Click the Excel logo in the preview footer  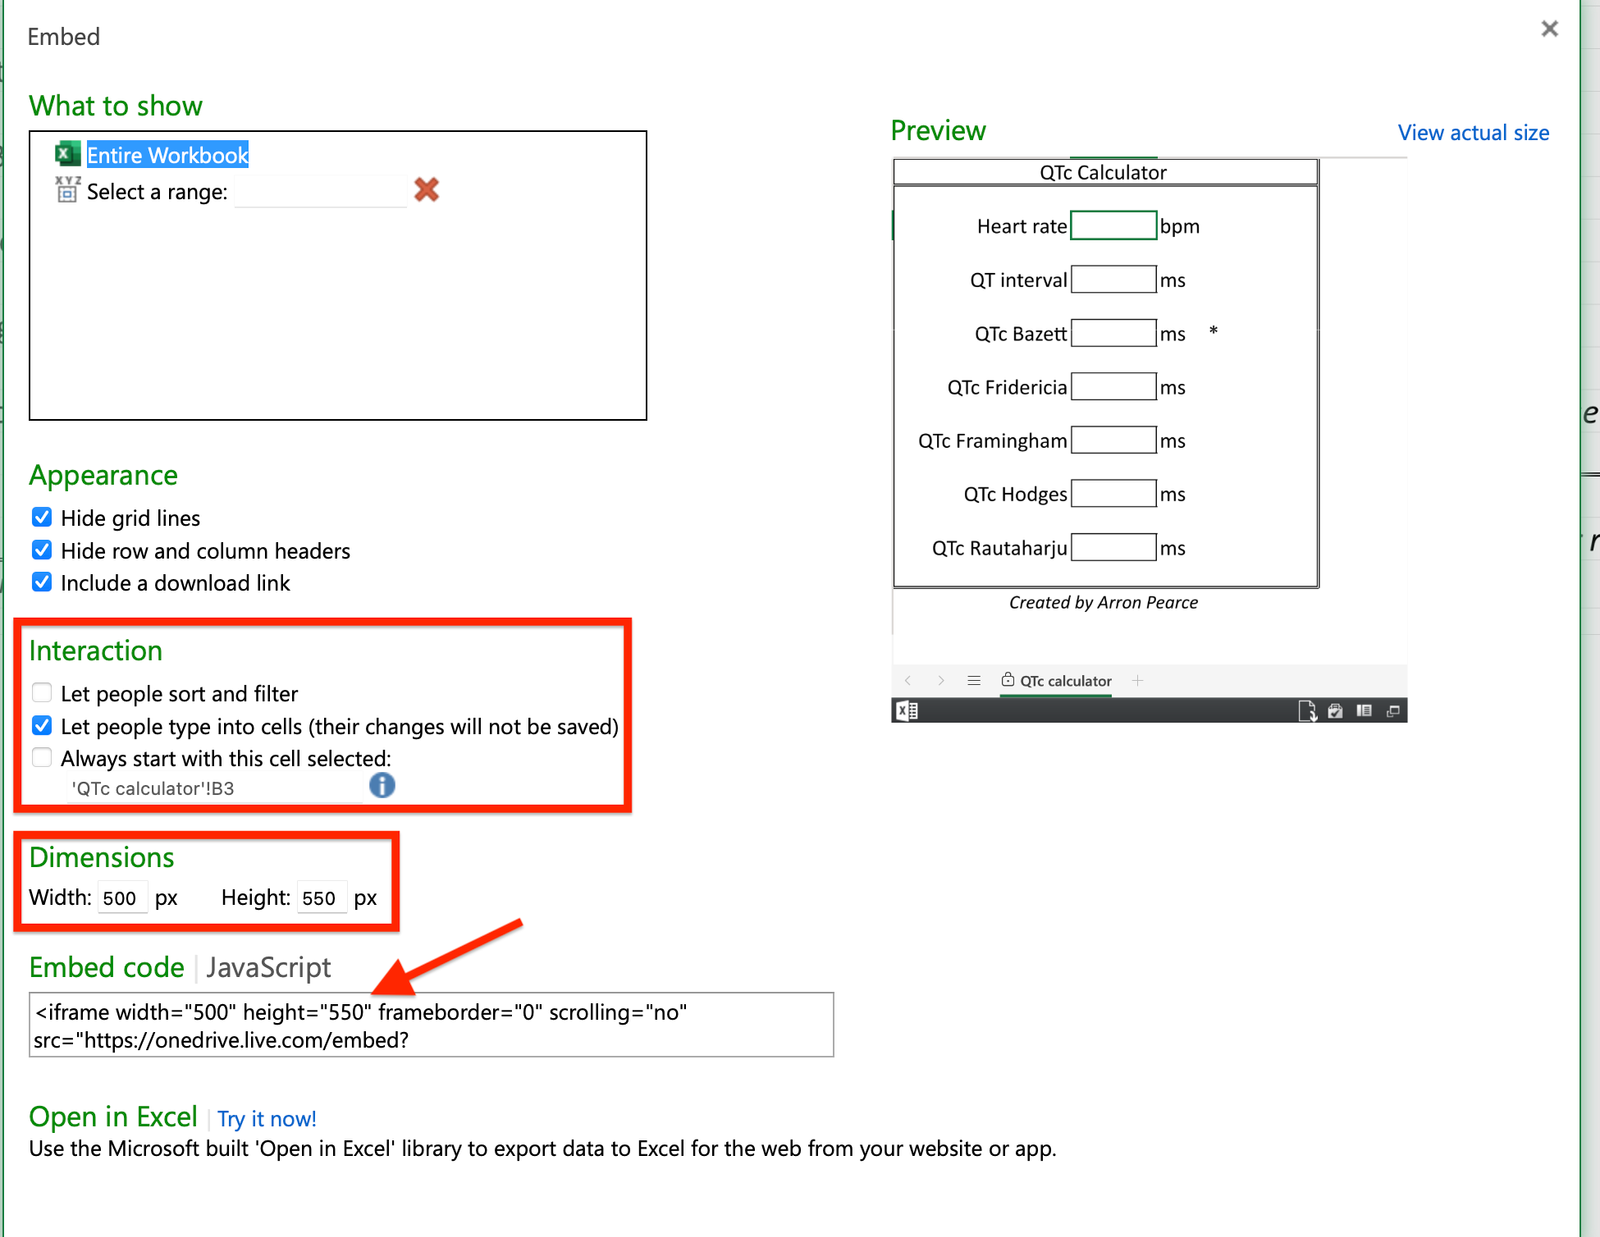pyautogui.click(x=907, y=711)
